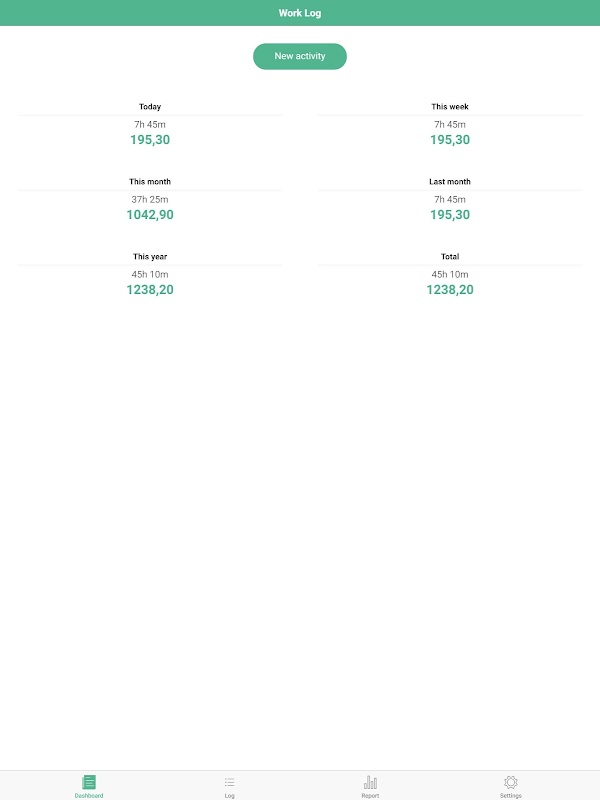The image size is (600, 800).
Task: Click the 37h 25m duration text
Action: click(x=150, y=199)
